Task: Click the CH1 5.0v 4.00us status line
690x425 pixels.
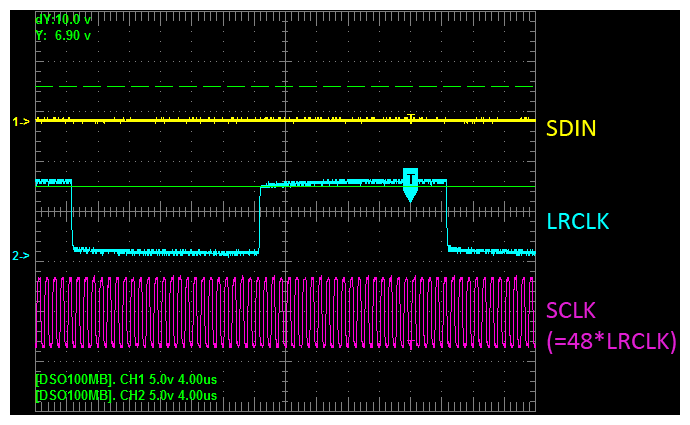Action: pyautogui.click(x=126, y=379)
